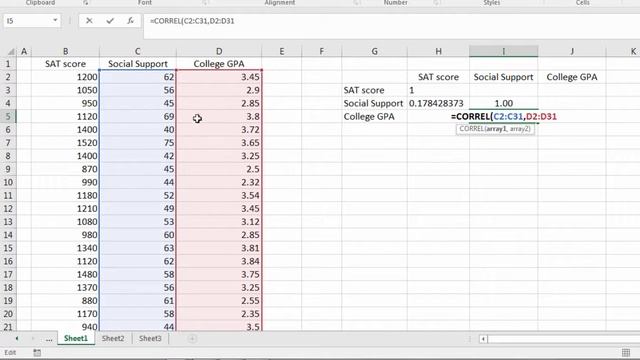The height and width of the screenshot is (360, 640).
Task: Select College GPA value 2.55
Action: point(219,301)
